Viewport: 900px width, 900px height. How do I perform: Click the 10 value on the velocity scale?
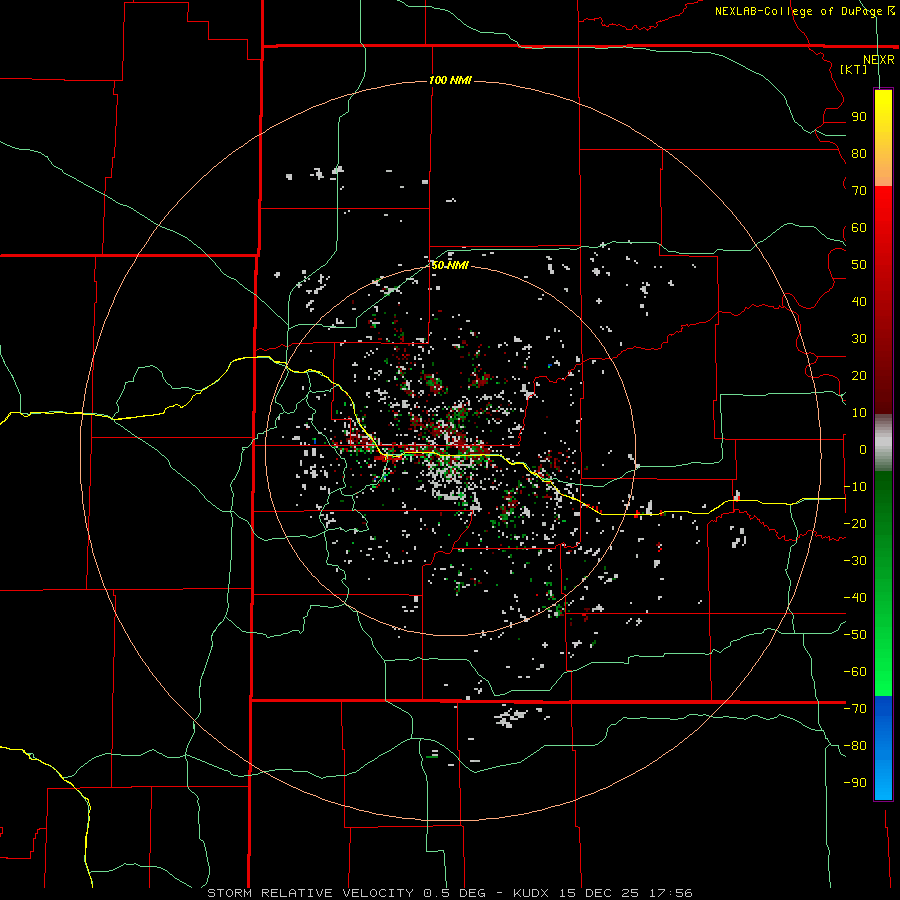[x=859, y=413]
